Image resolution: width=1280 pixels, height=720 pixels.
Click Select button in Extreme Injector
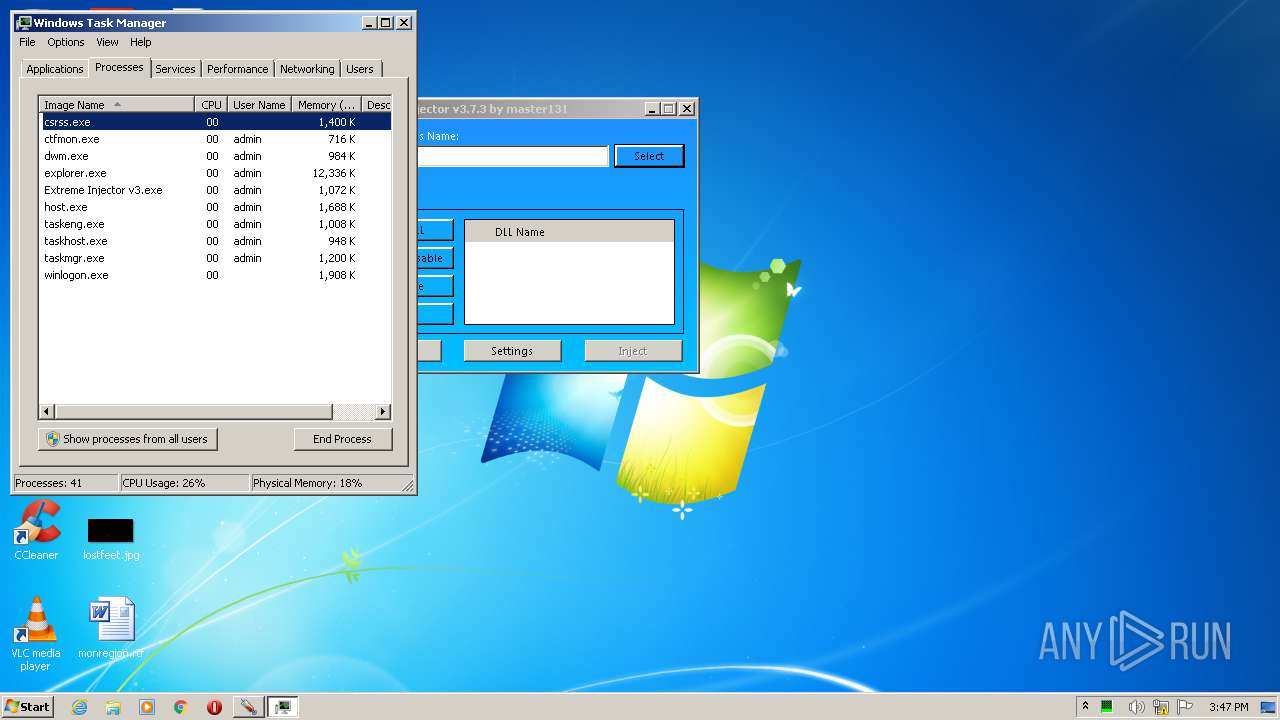pos(649,156)
